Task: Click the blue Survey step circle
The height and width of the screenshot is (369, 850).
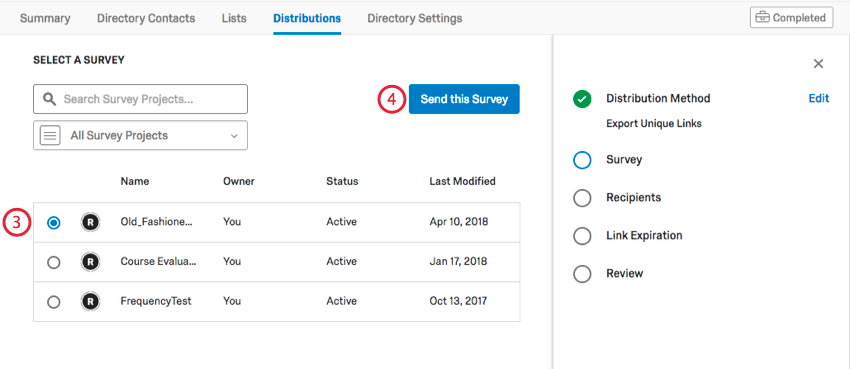Action: [x=582, y=160]
